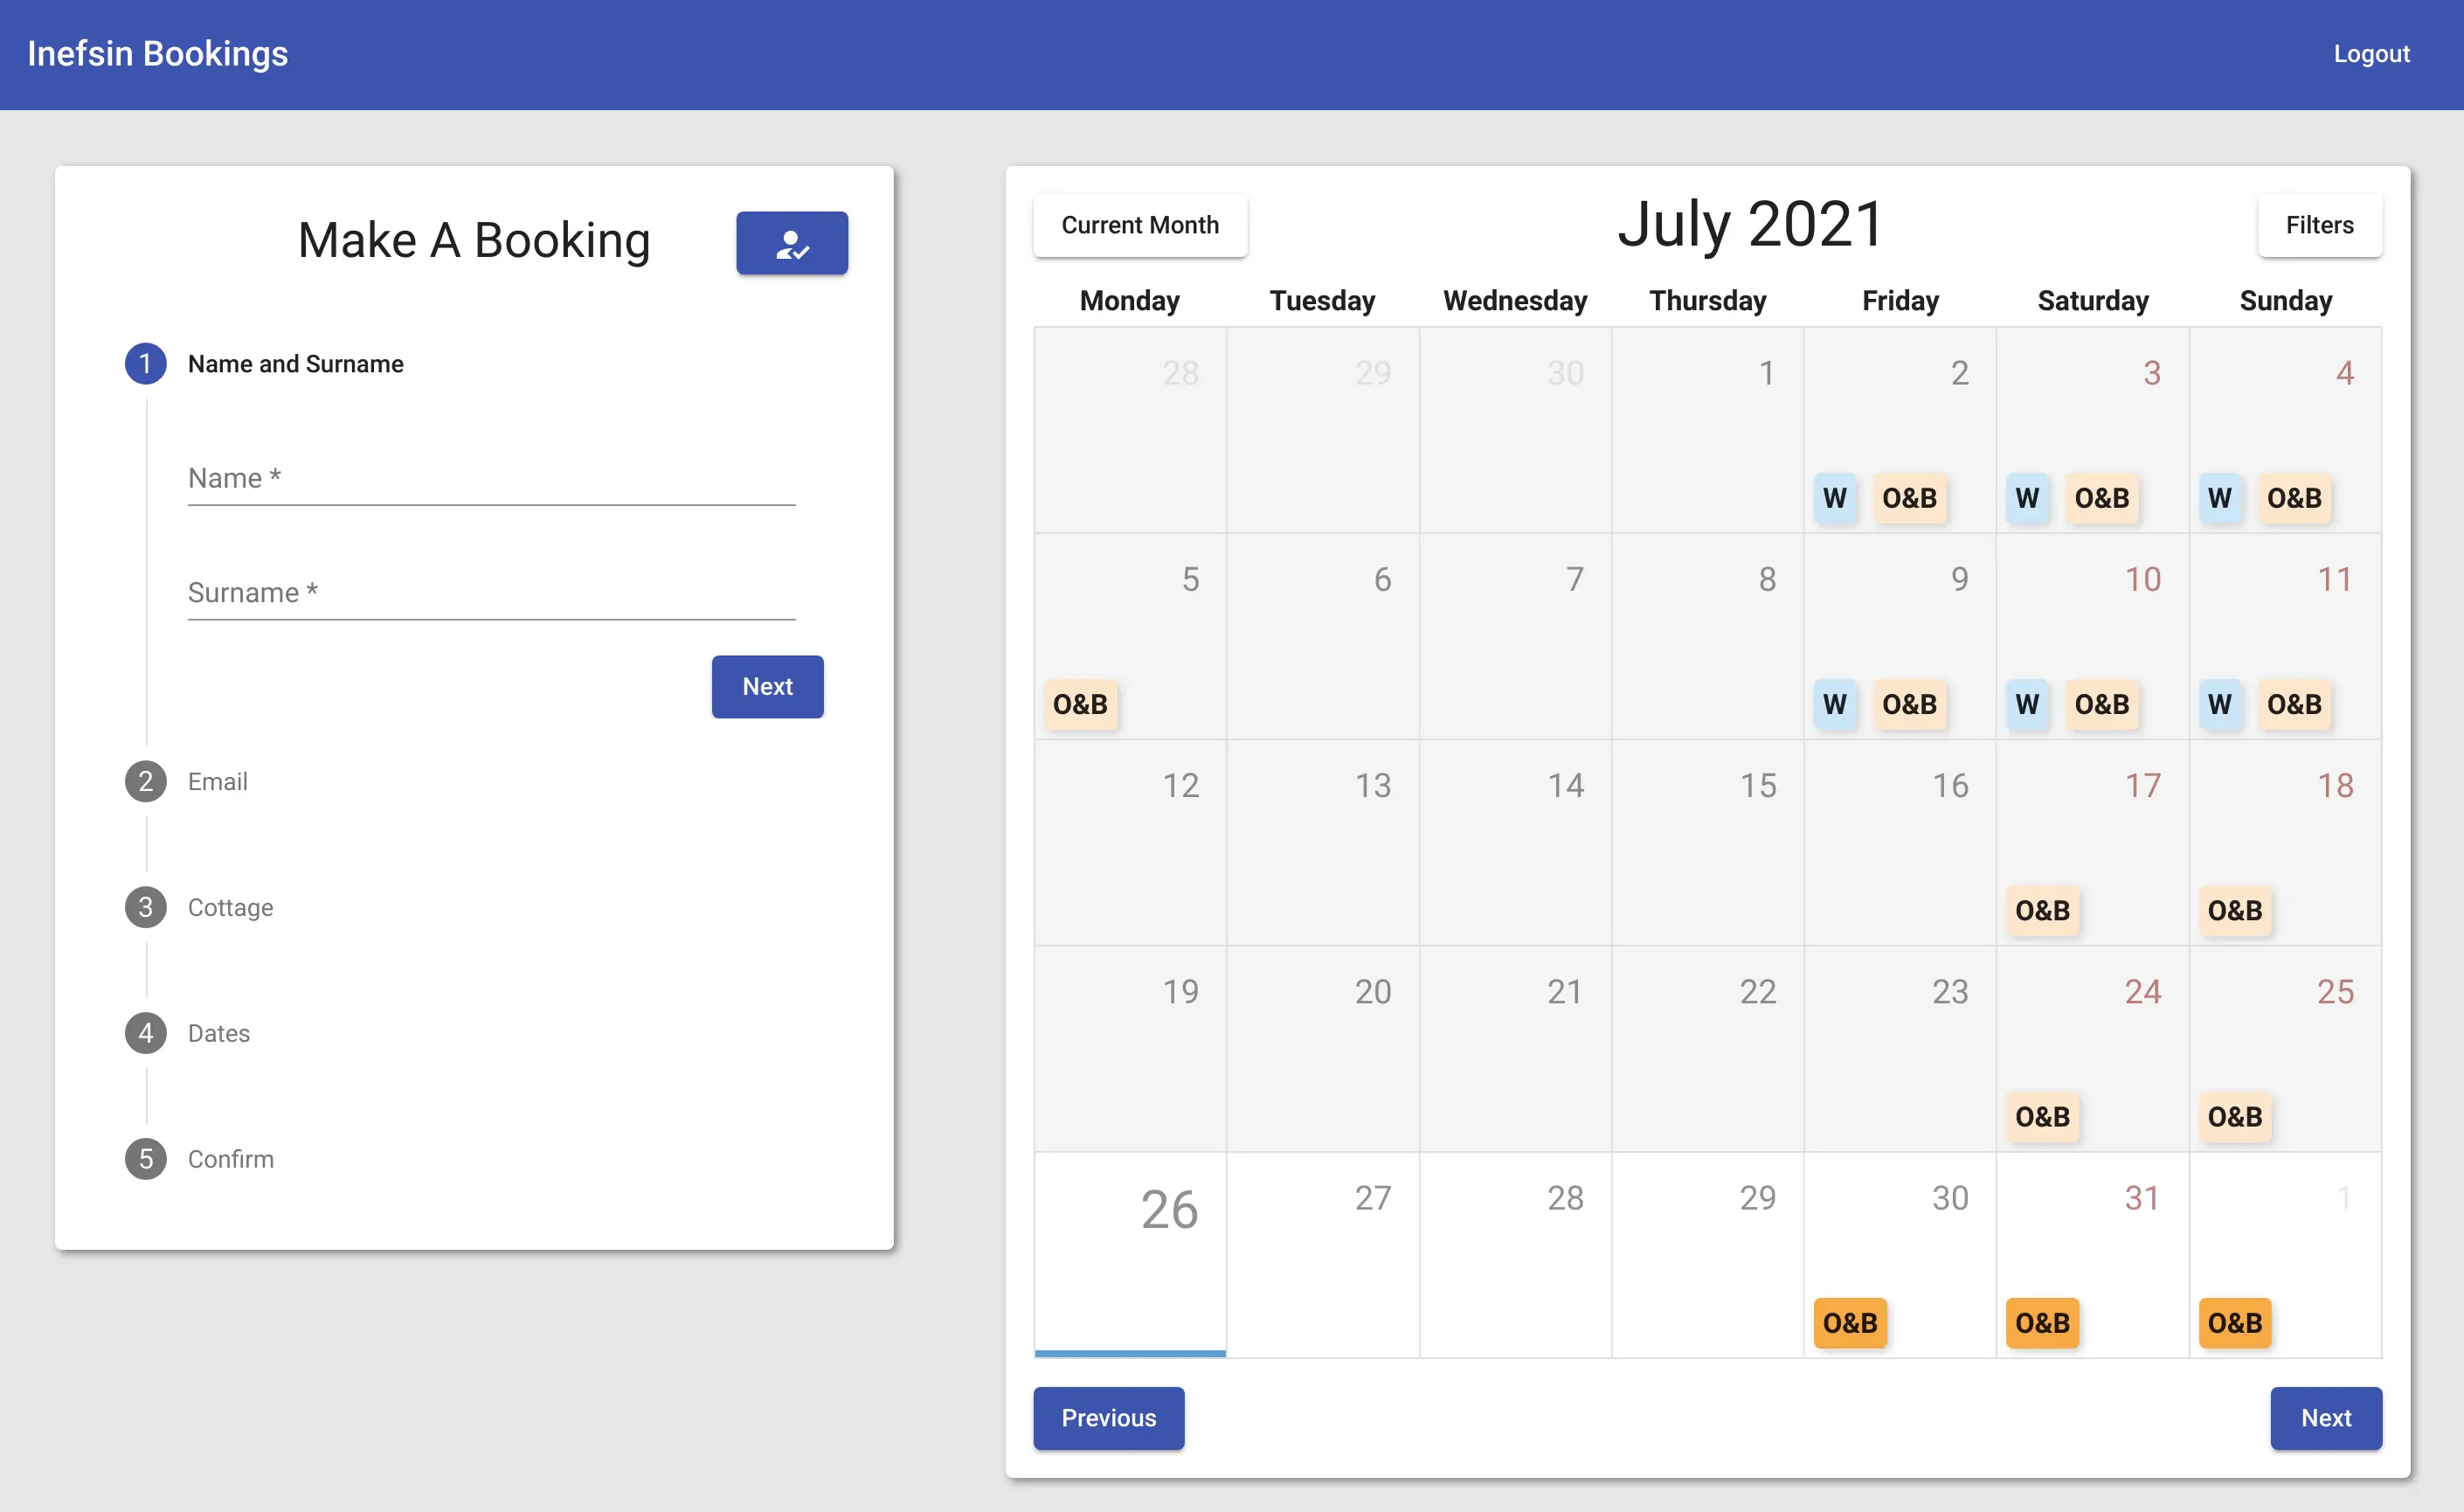The width and height of the screenshot is (2464, 1512).
Task: Go to step 3 Cottage
Action: point(230,907)
